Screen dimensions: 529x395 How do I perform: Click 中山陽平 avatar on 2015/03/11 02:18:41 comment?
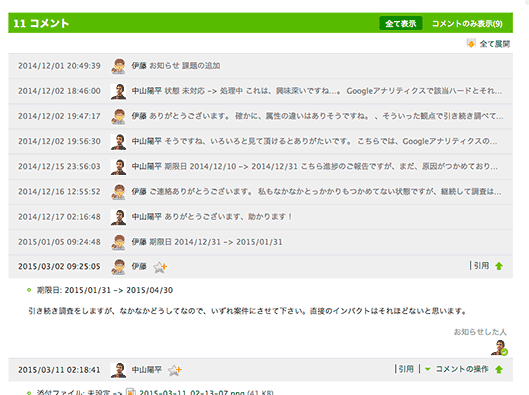[118, 370]
